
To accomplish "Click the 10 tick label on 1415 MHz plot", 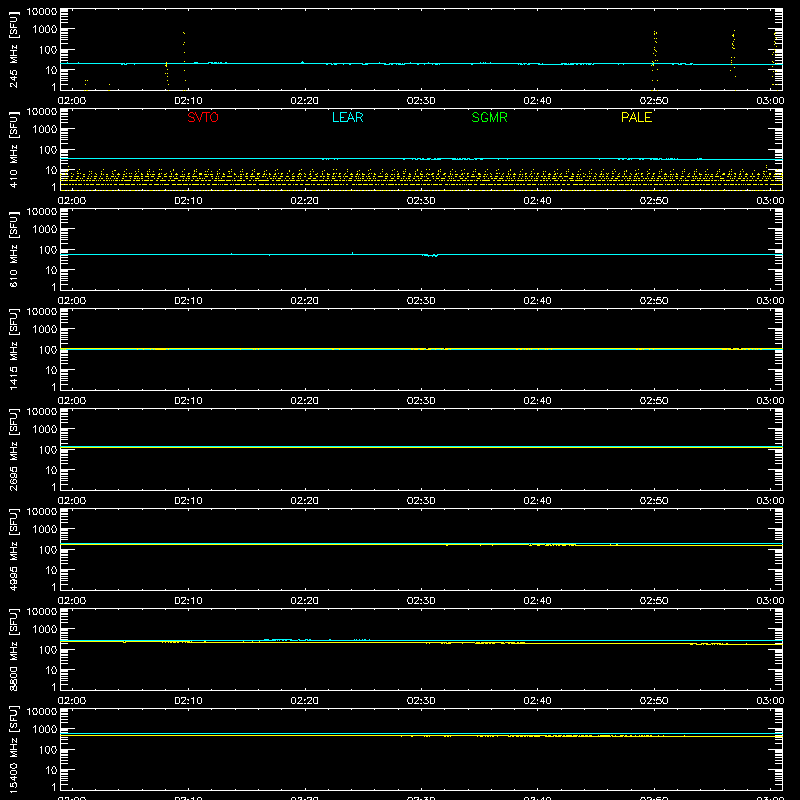I will 51,370.
